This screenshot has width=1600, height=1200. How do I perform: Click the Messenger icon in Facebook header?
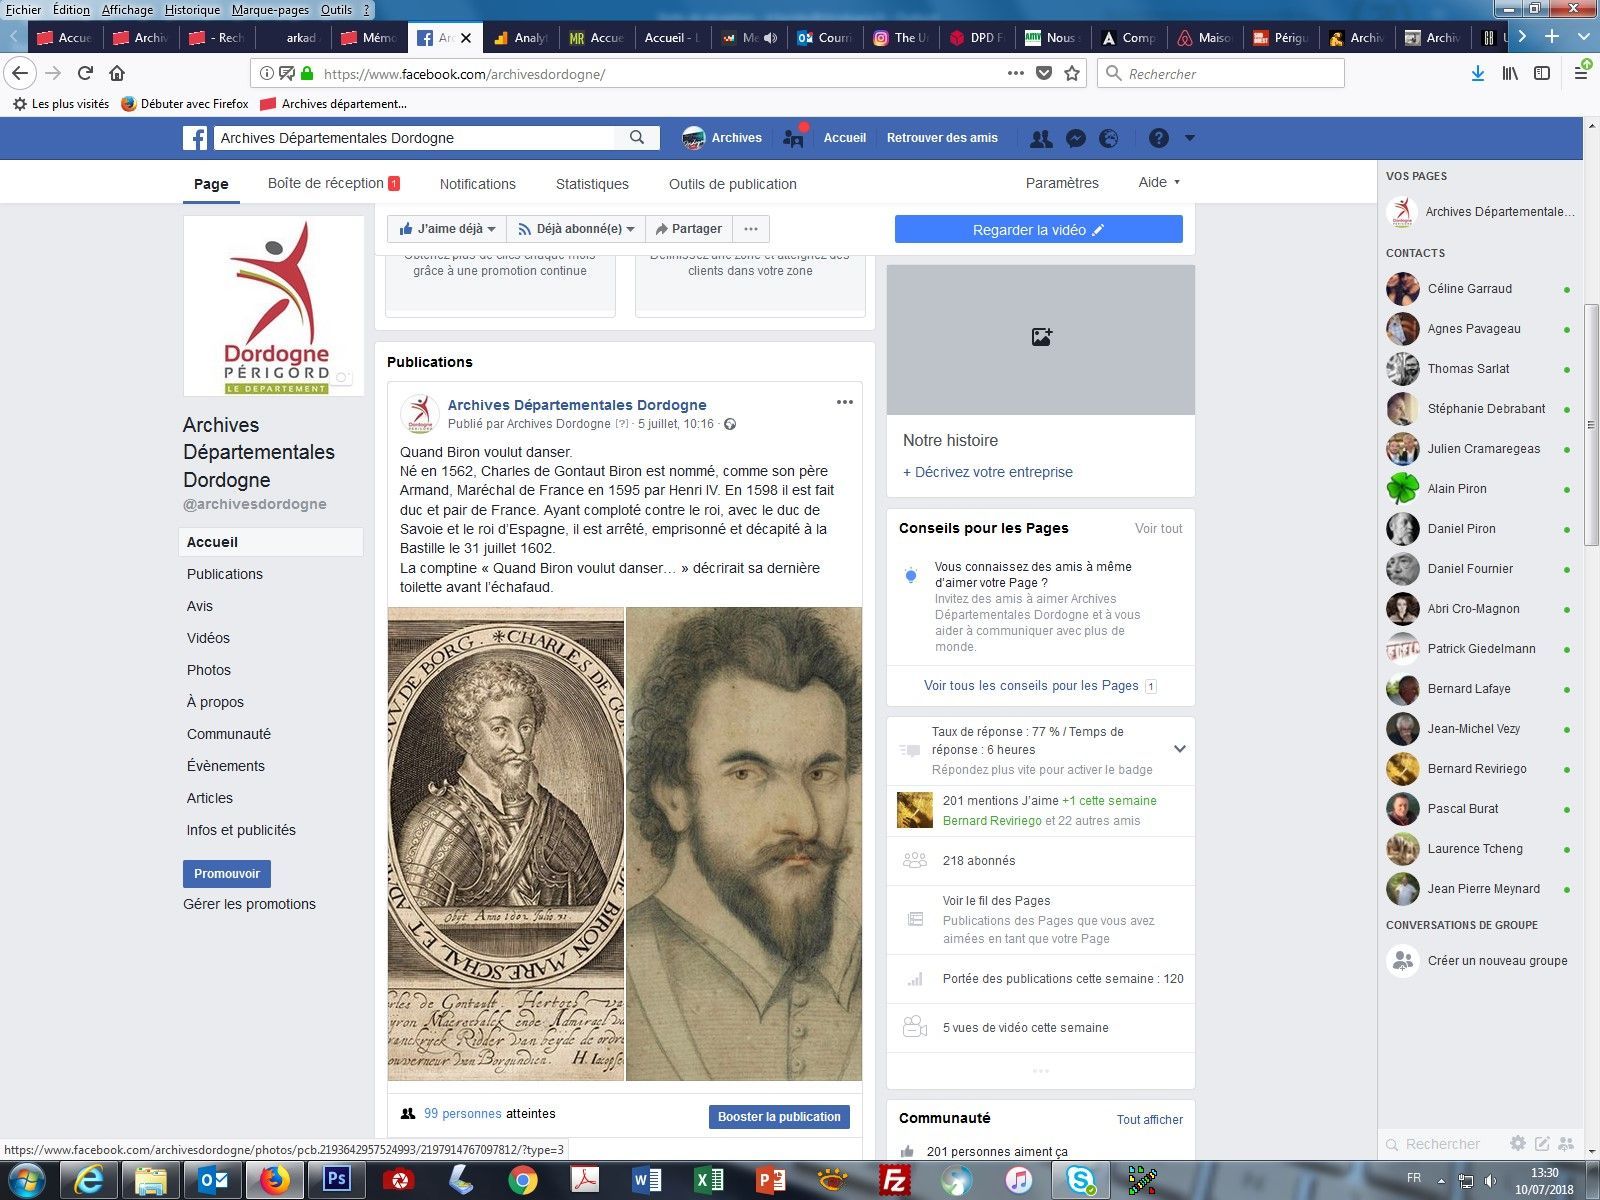(1075, 139)
